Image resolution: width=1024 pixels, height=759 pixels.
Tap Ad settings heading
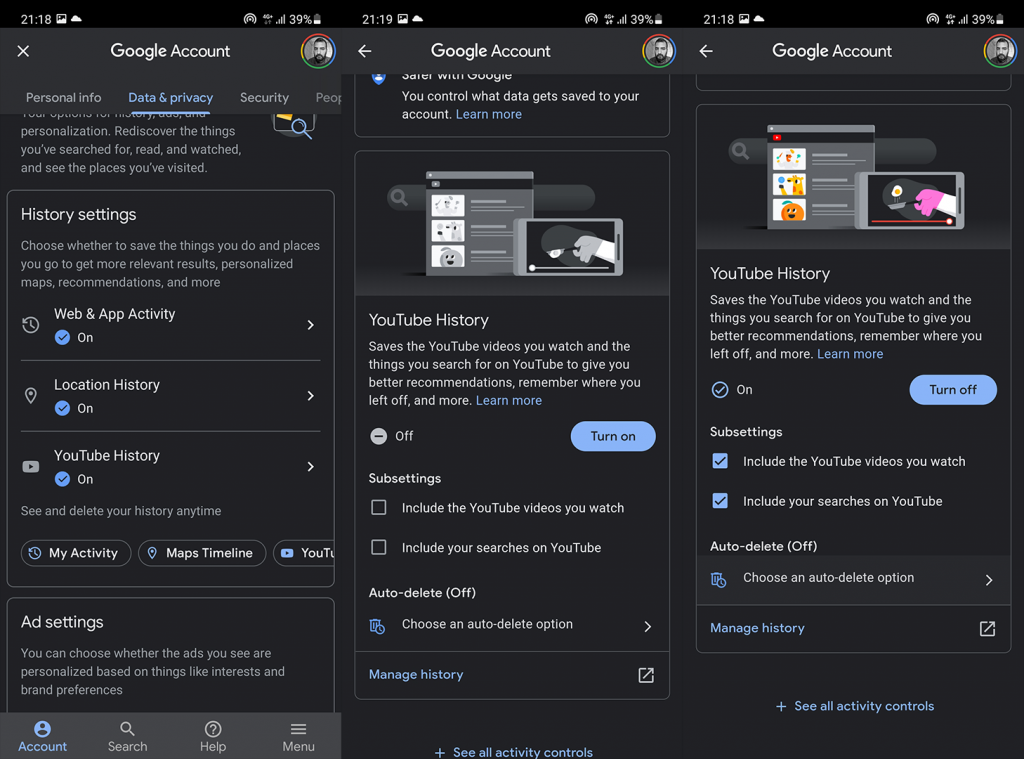click(x=62, y=622)
